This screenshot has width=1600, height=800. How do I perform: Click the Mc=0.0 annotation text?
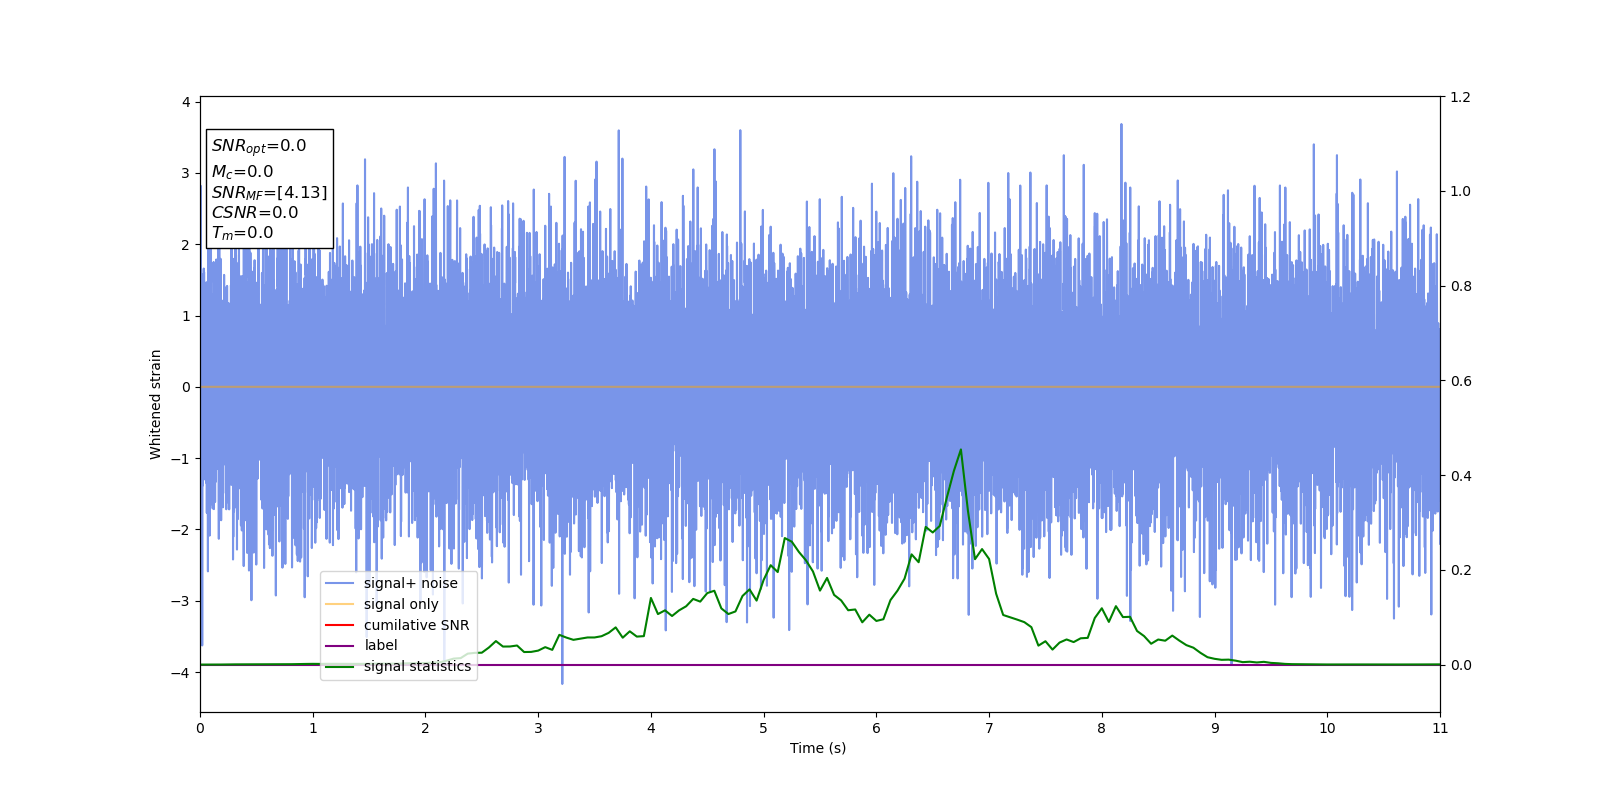click(242, 172)
